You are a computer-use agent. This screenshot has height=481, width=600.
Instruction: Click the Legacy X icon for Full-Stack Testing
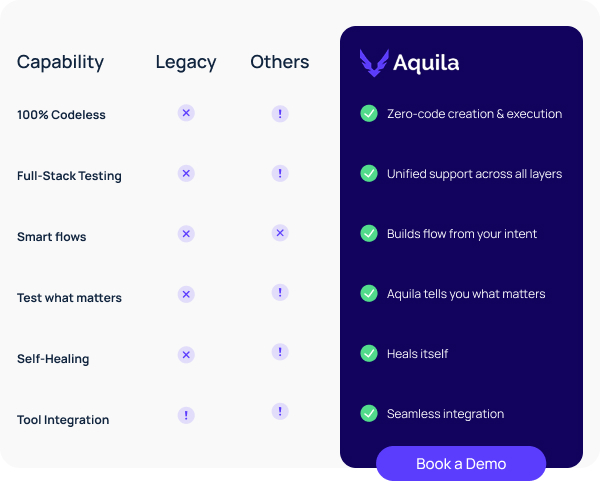pyautogui.click(x=186, y=173)
